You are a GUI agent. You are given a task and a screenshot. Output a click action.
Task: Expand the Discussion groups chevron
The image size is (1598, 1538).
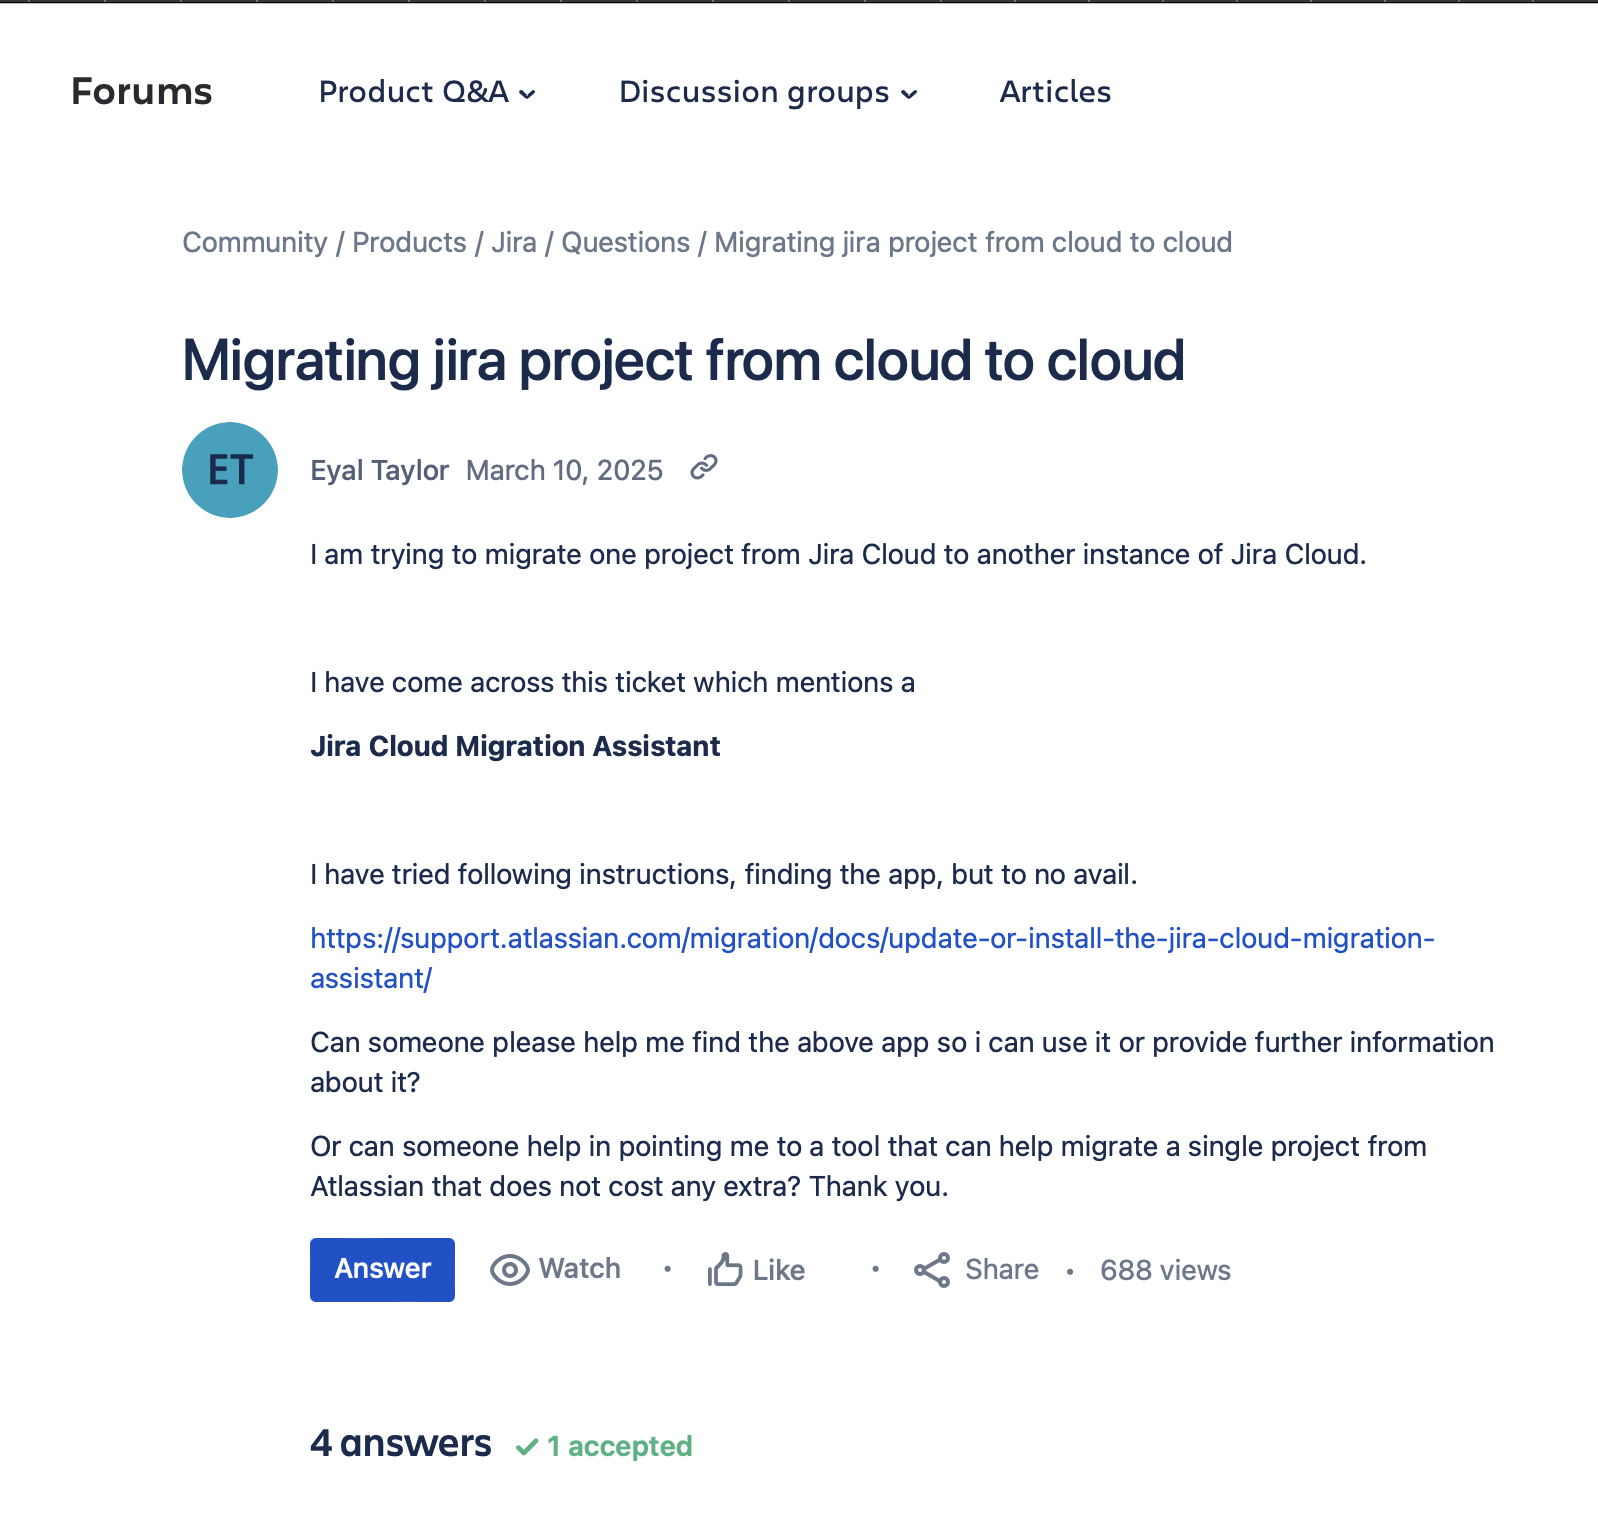[909, 94]
